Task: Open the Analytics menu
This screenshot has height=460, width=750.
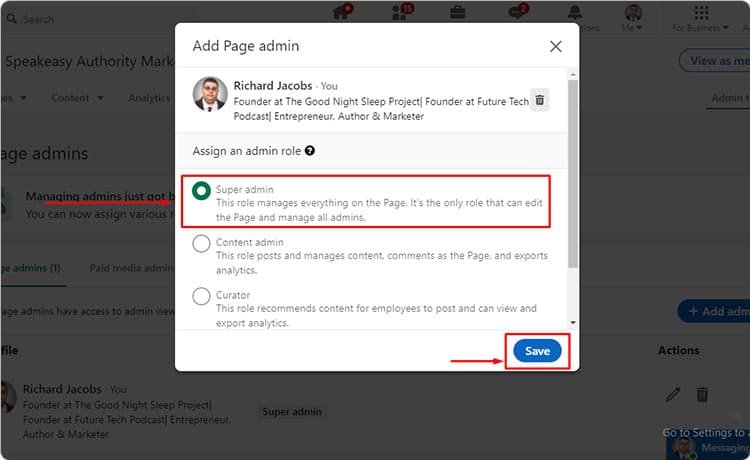Action: pyautogui.click(x=149, y=98)
